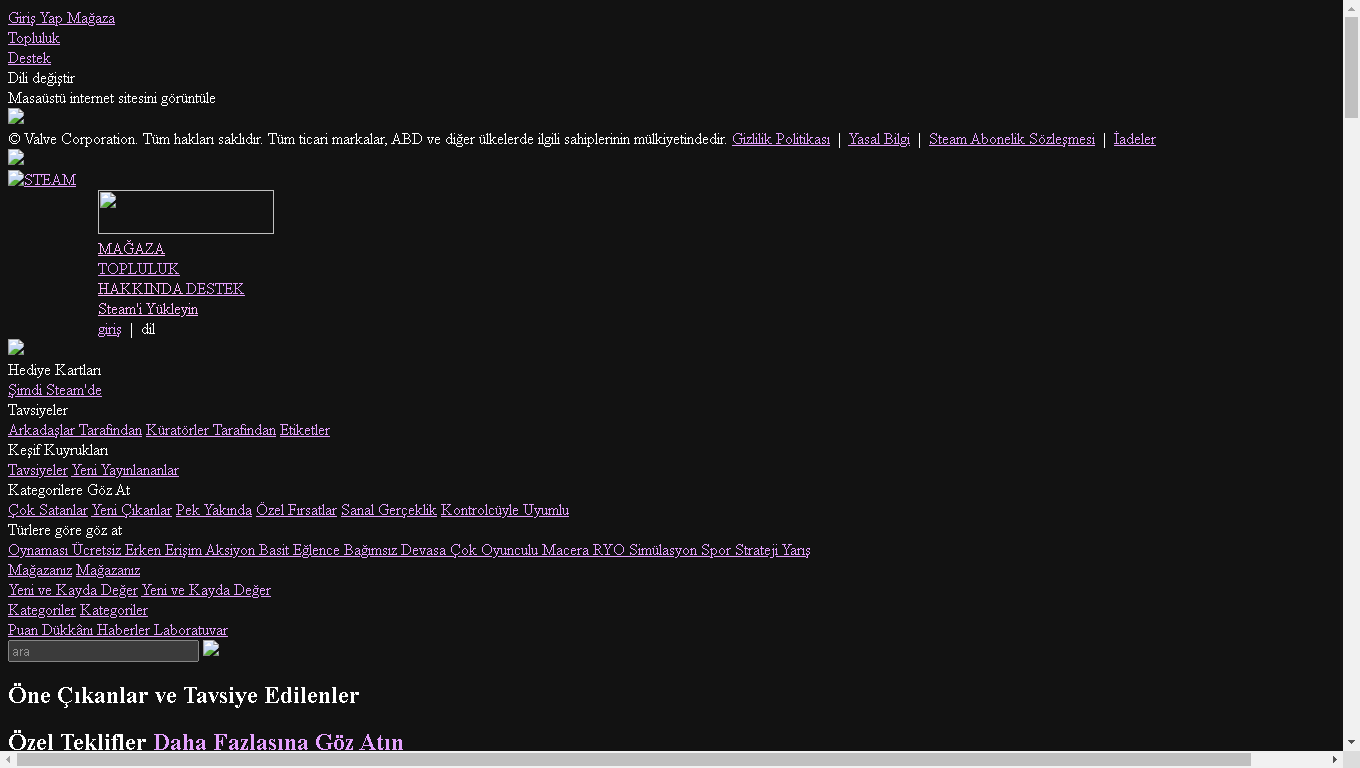
Task: Browse the Macera genre
Action: [565, 550]
